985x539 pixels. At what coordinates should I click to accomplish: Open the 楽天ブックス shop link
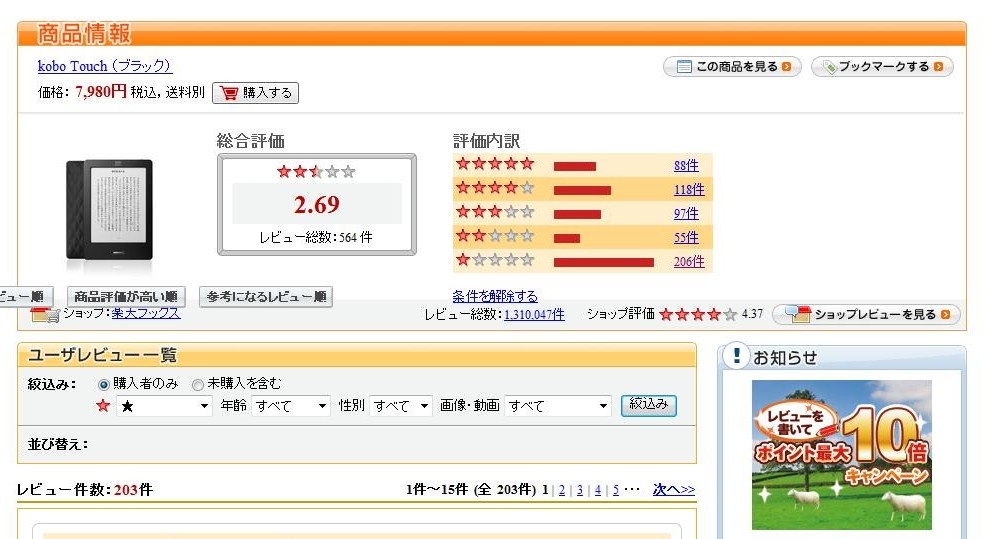click(x=146, y=313)
